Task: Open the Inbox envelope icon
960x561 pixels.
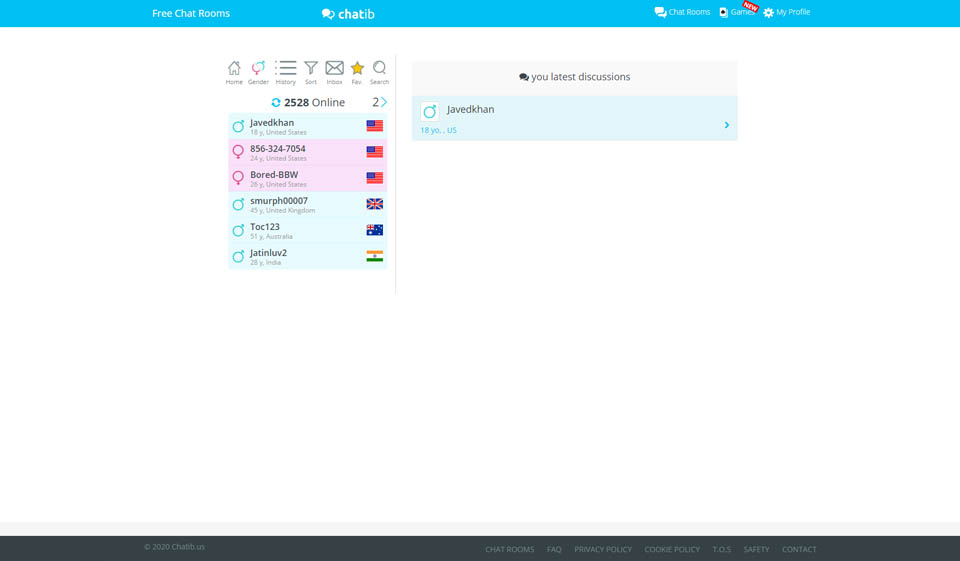Action: coord(334,69)
